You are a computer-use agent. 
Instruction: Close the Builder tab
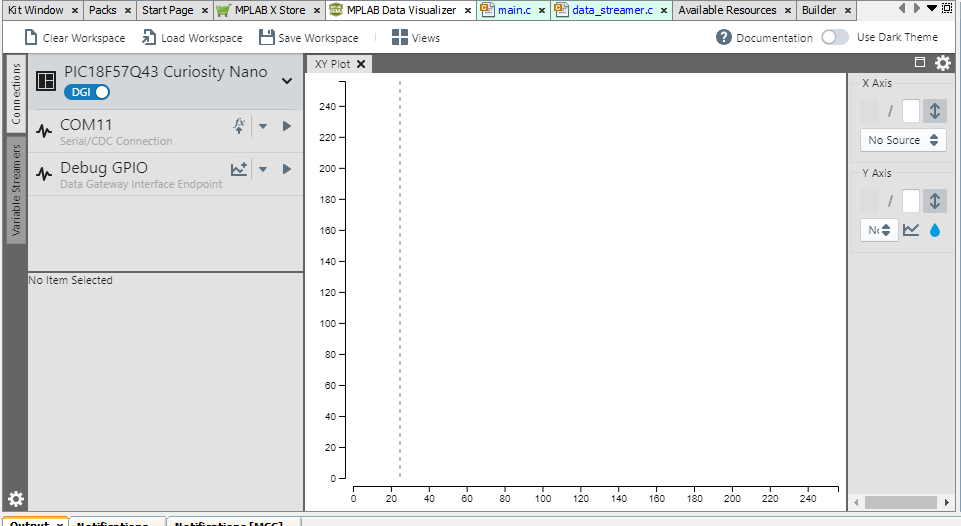coord(848,10)
